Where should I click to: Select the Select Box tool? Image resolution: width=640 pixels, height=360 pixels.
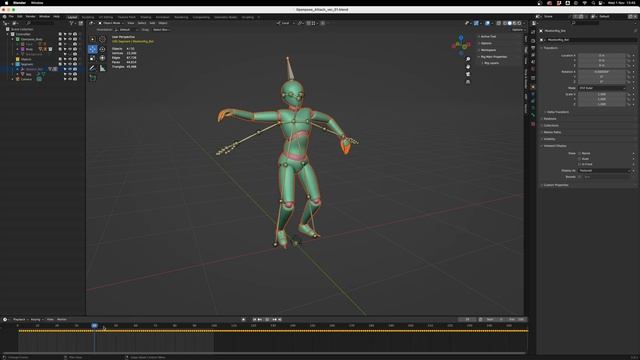(x=93, y=39)
